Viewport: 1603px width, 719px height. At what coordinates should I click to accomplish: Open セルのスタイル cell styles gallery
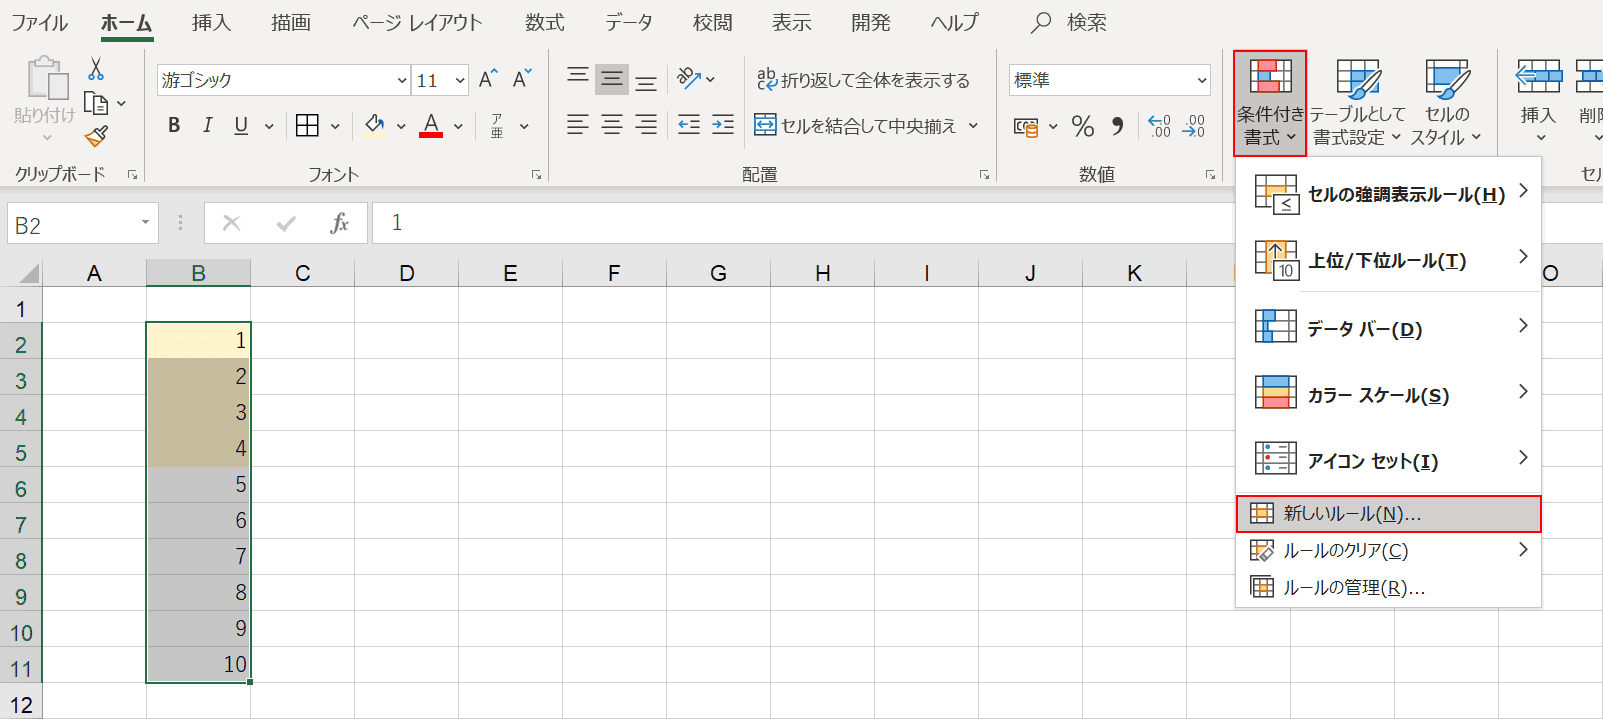tap(1447, 102)
